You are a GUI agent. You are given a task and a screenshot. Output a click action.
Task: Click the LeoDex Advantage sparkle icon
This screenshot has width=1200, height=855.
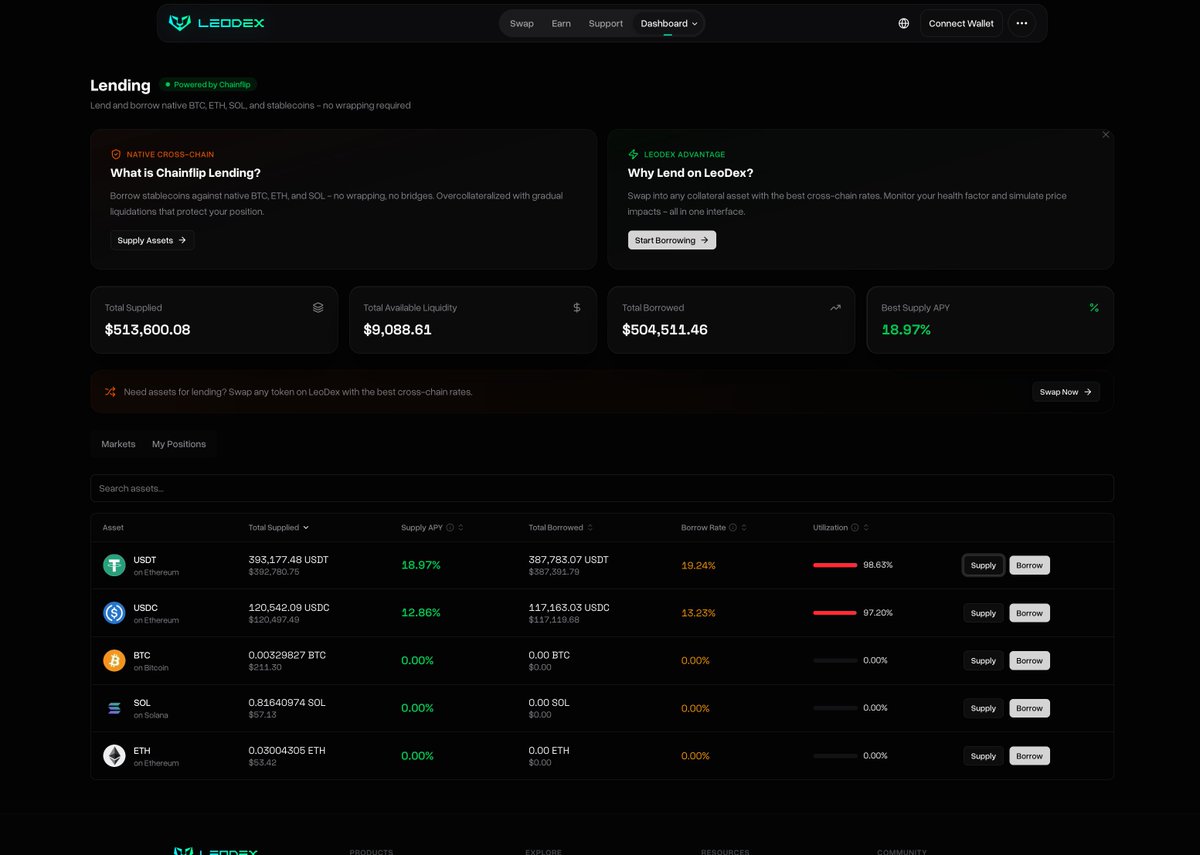tap(633, 155)
